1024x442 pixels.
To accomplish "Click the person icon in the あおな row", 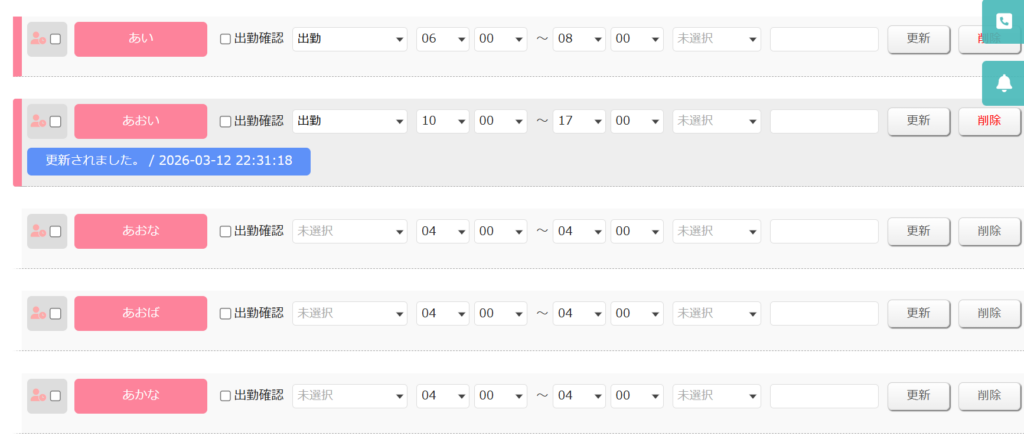I will [39, 231].
